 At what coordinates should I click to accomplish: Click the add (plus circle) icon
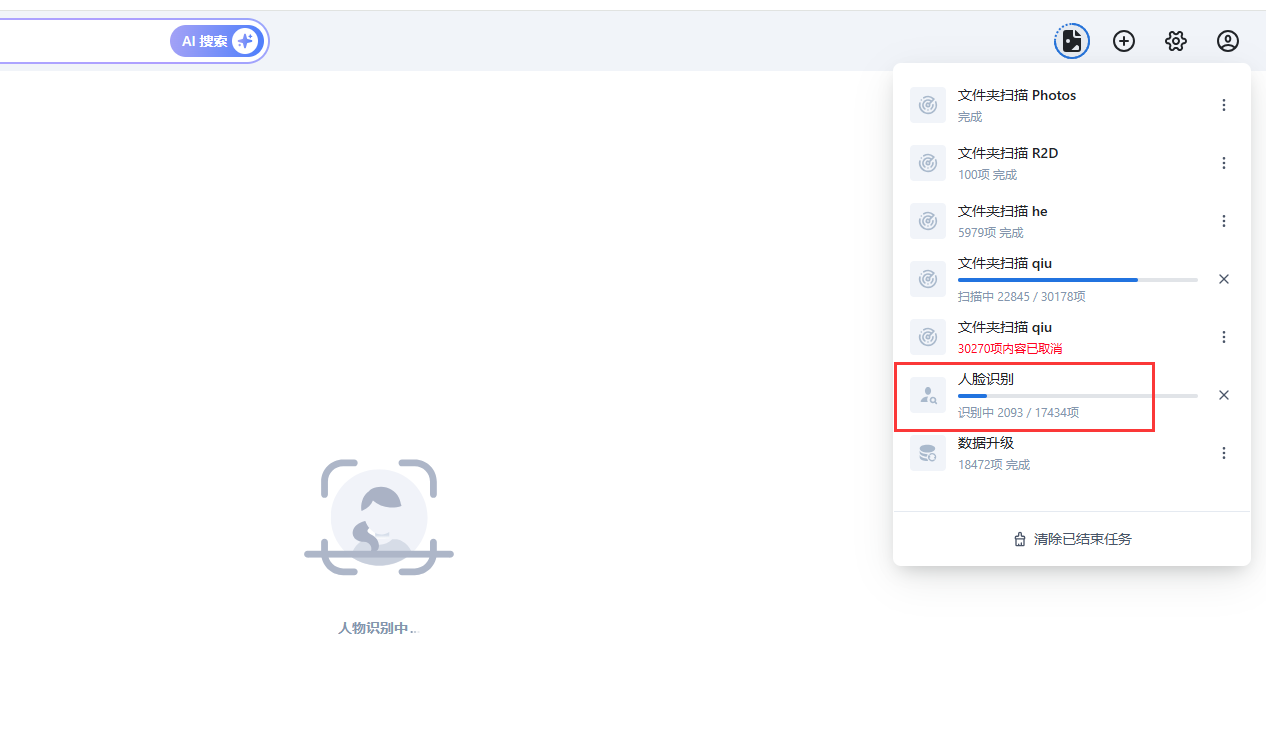(x=1124, y=41)
